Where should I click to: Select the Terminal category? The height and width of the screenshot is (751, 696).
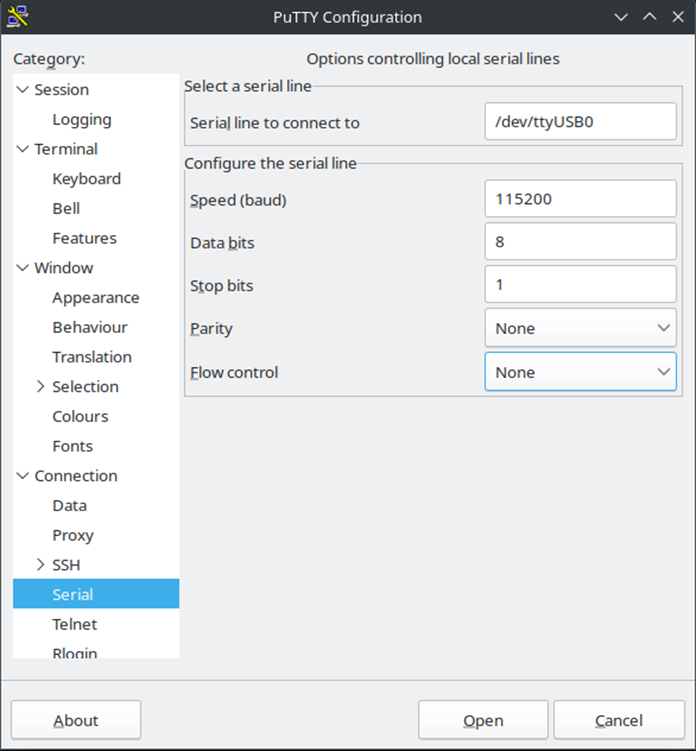[66, 149]
